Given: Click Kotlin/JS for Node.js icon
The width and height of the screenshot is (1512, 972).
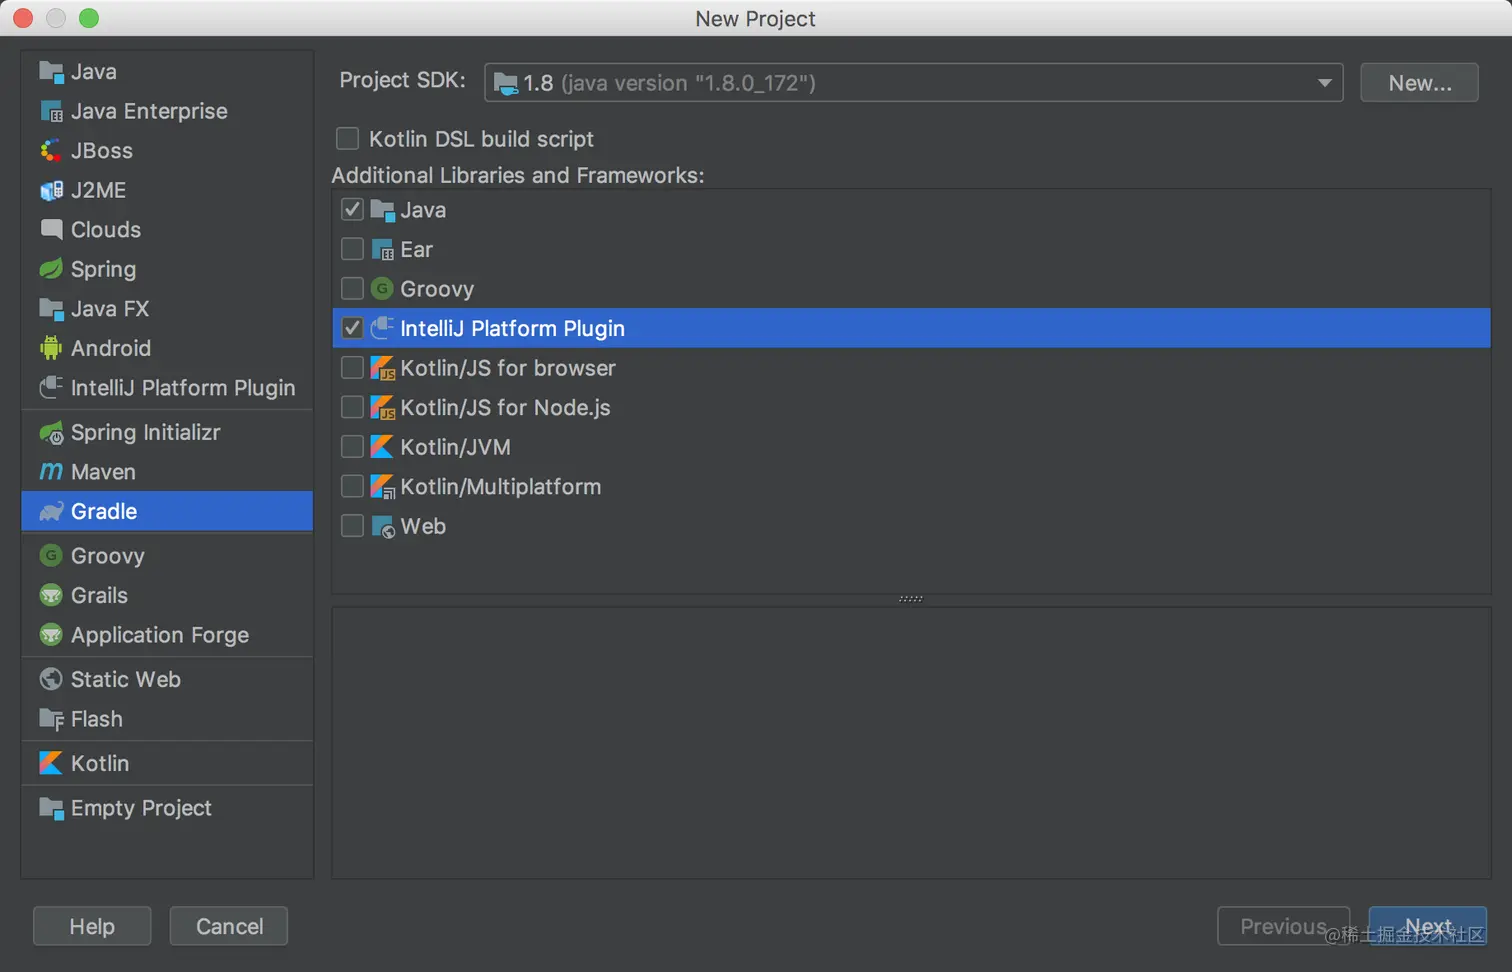Looking at the screenshot, I should [x=382, y=408].
